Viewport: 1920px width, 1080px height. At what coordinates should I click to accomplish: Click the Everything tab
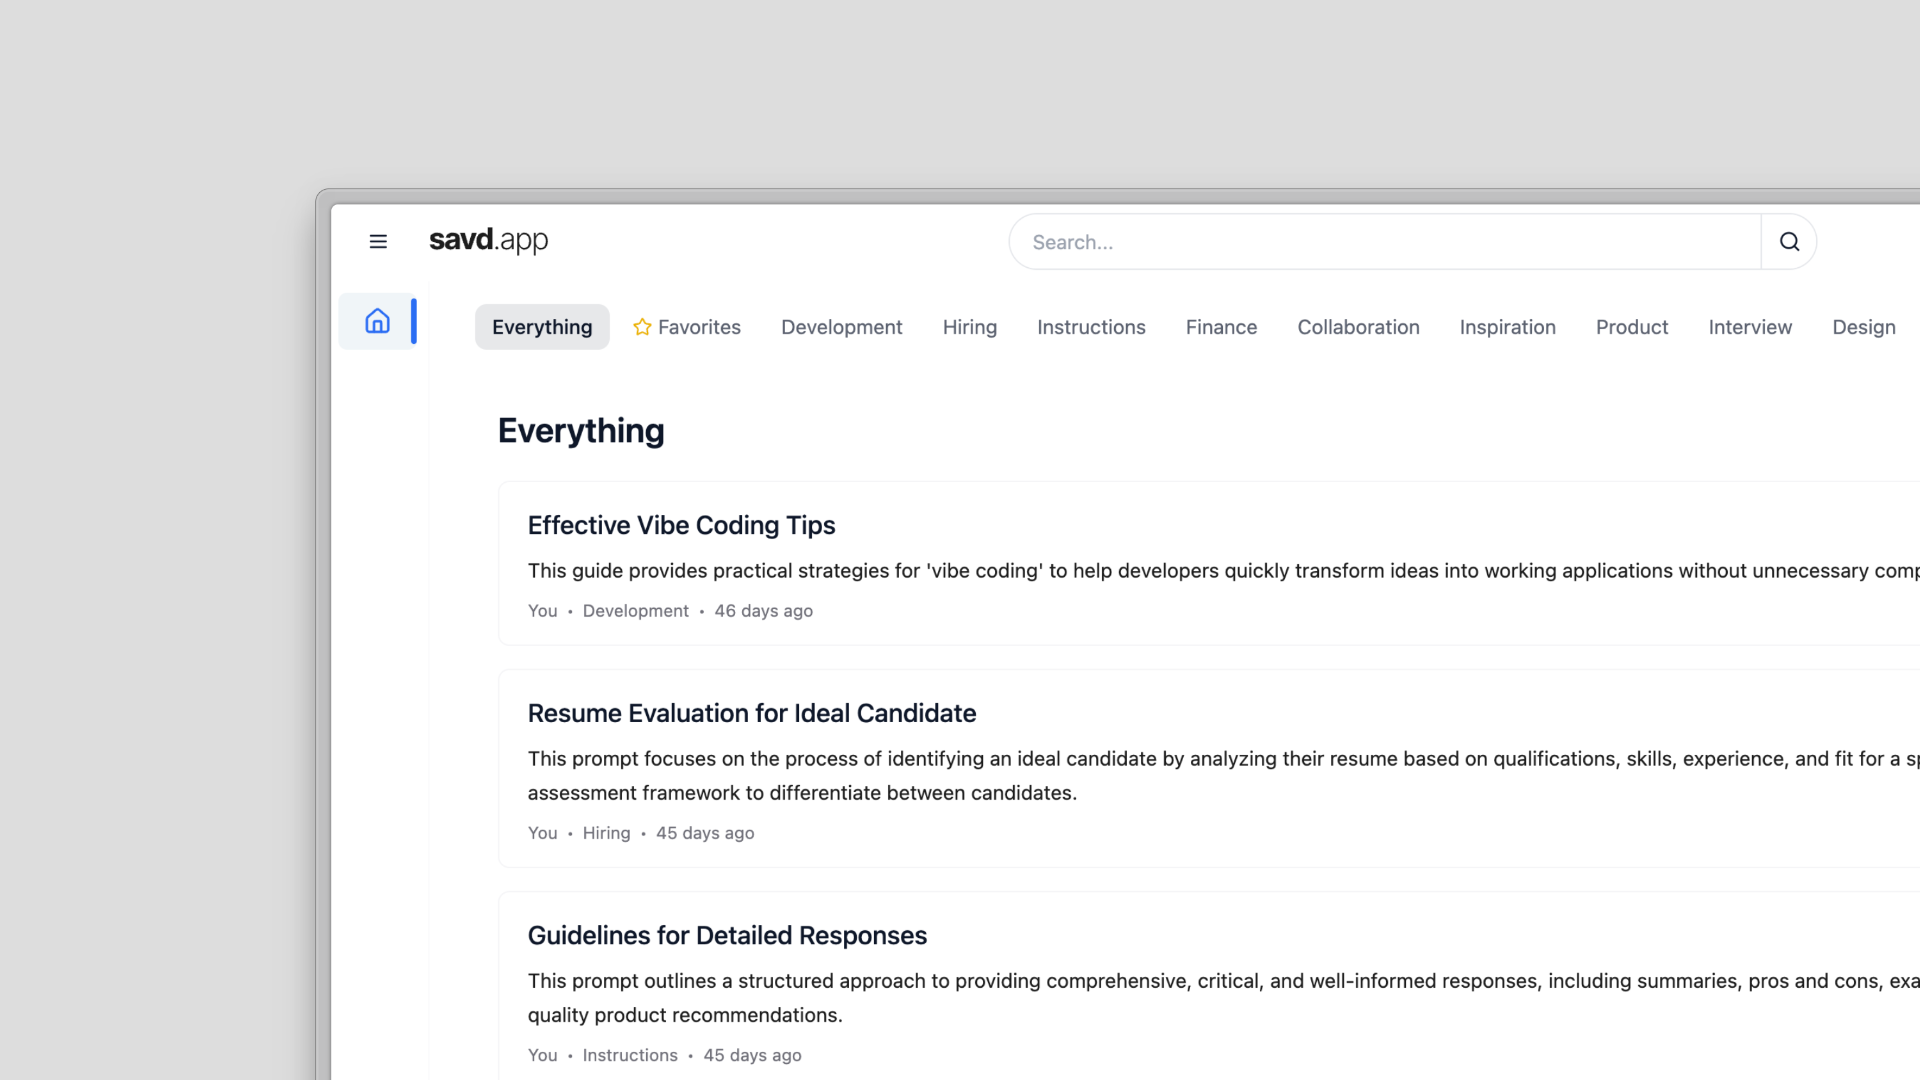[x=541, y=327]
